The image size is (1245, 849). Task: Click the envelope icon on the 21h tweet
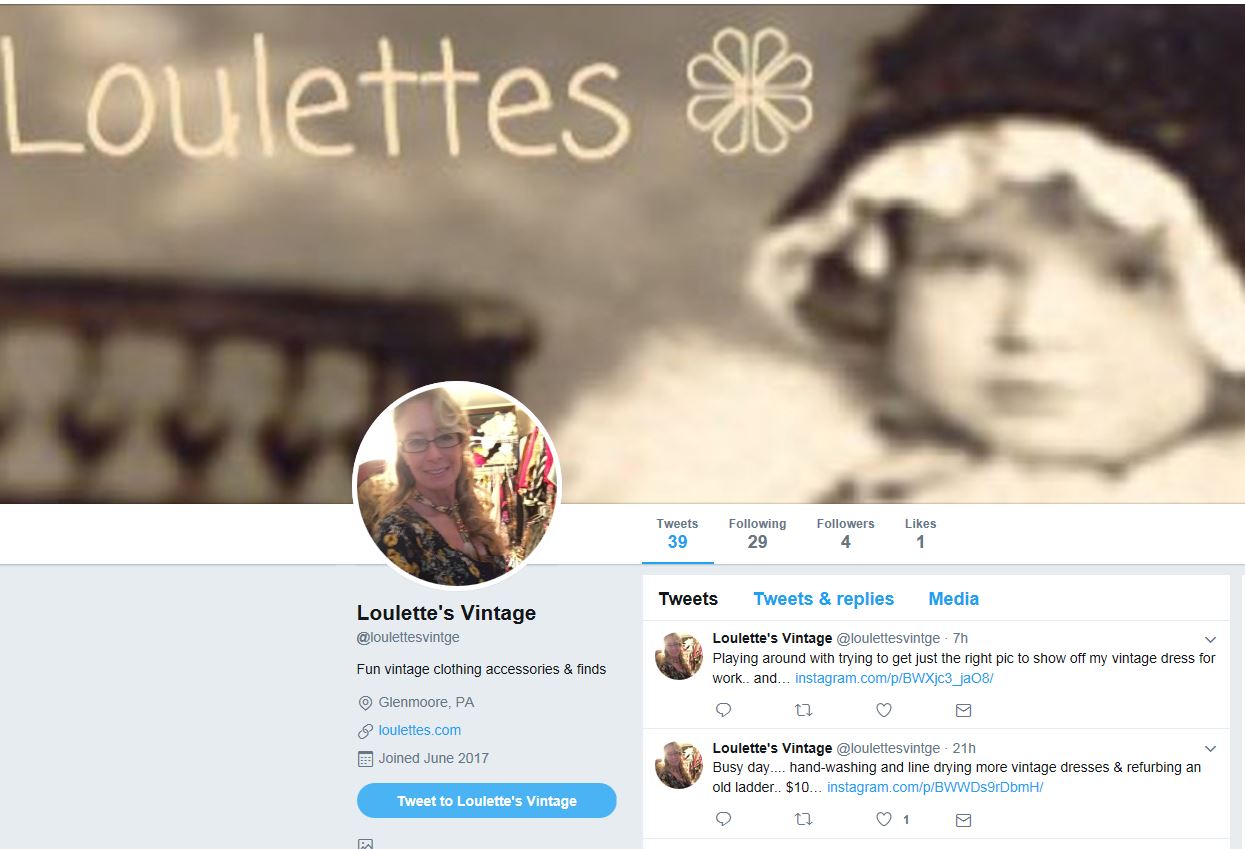point(963,819)
